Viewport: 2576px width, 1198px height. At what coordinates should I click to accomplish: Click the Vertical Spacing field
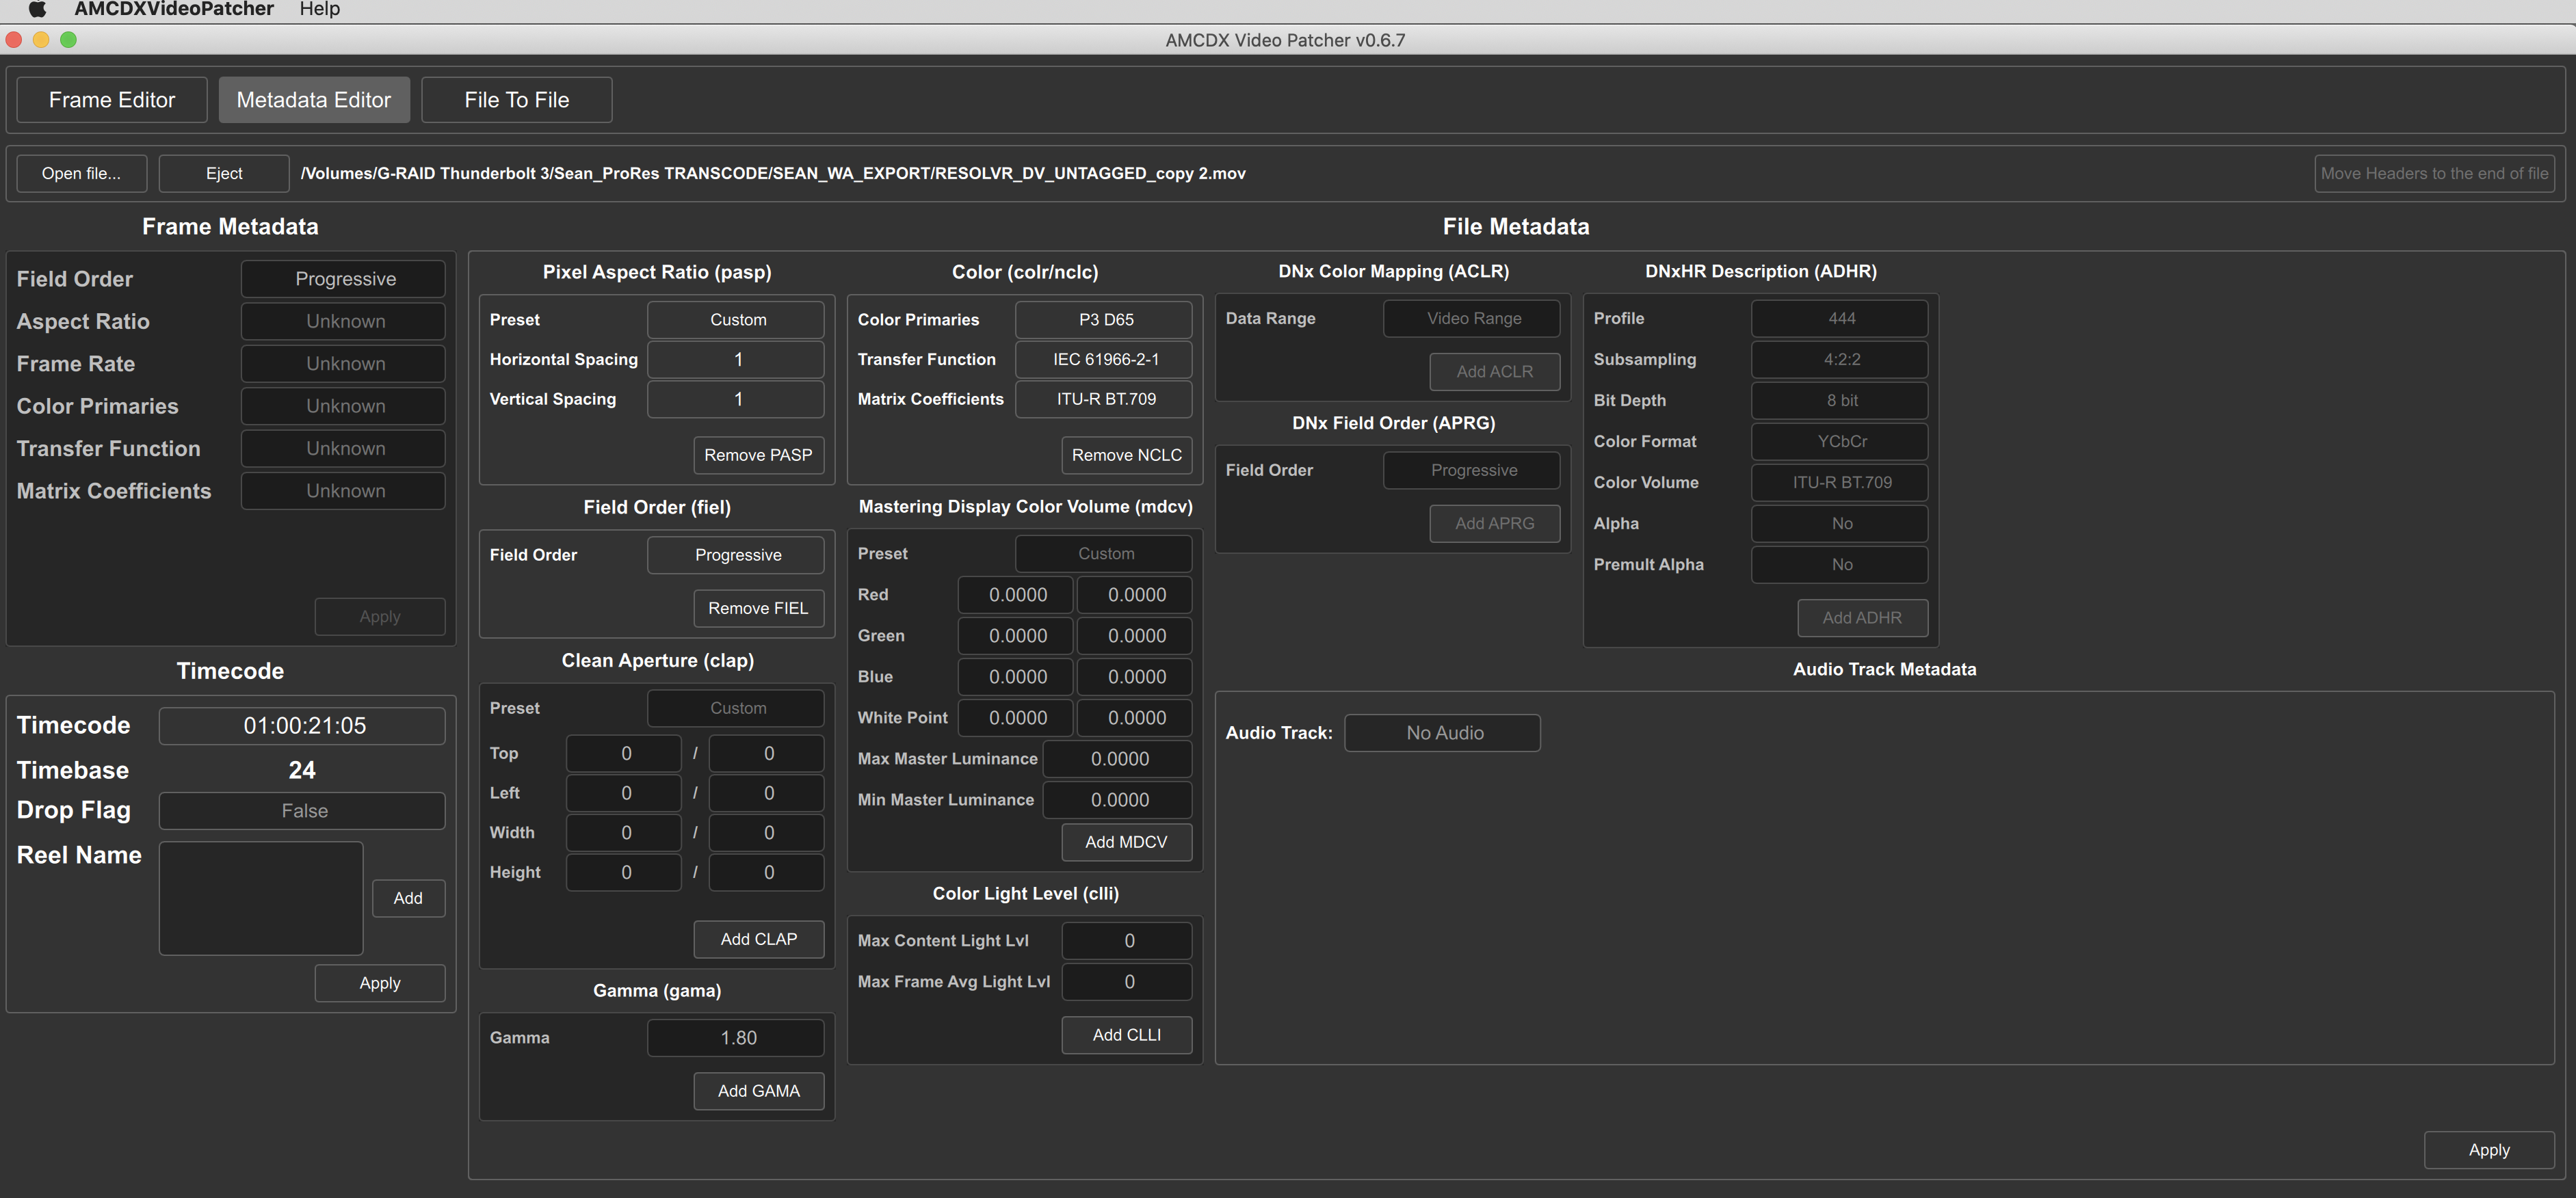pos(736,399)
